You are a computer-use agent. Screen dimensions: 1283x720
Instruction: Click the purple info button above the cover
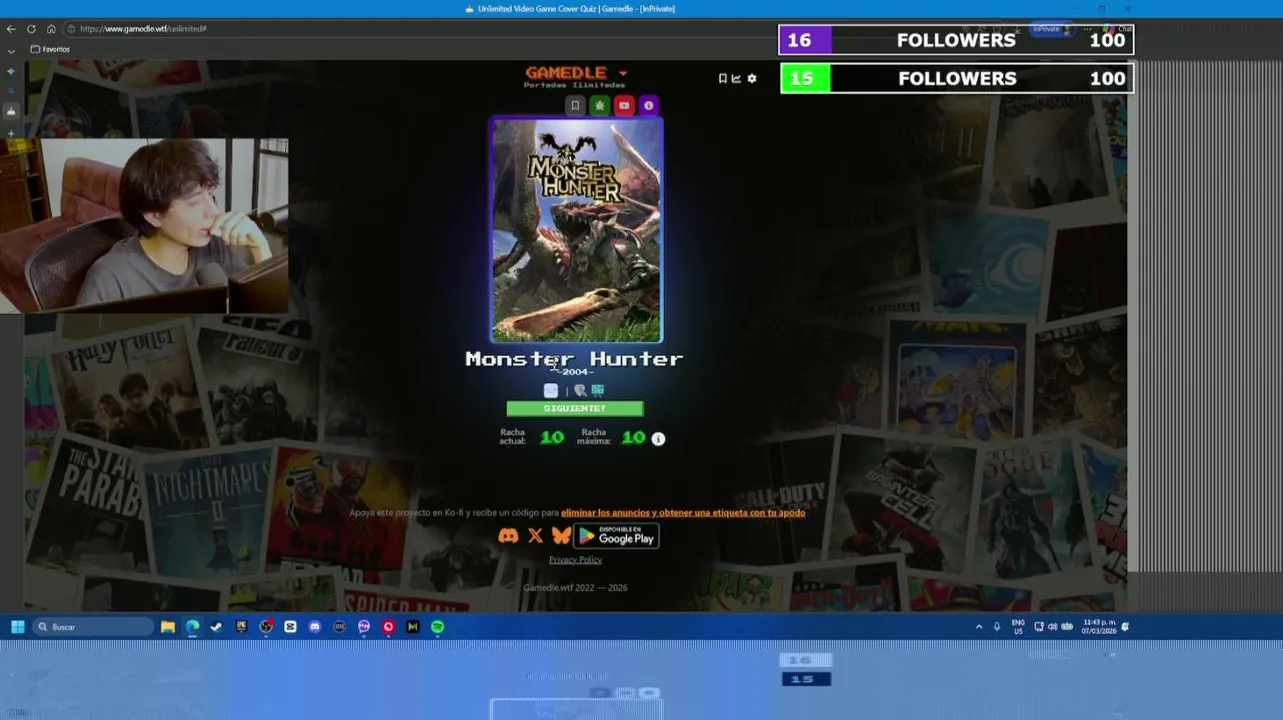pos(648,105)
